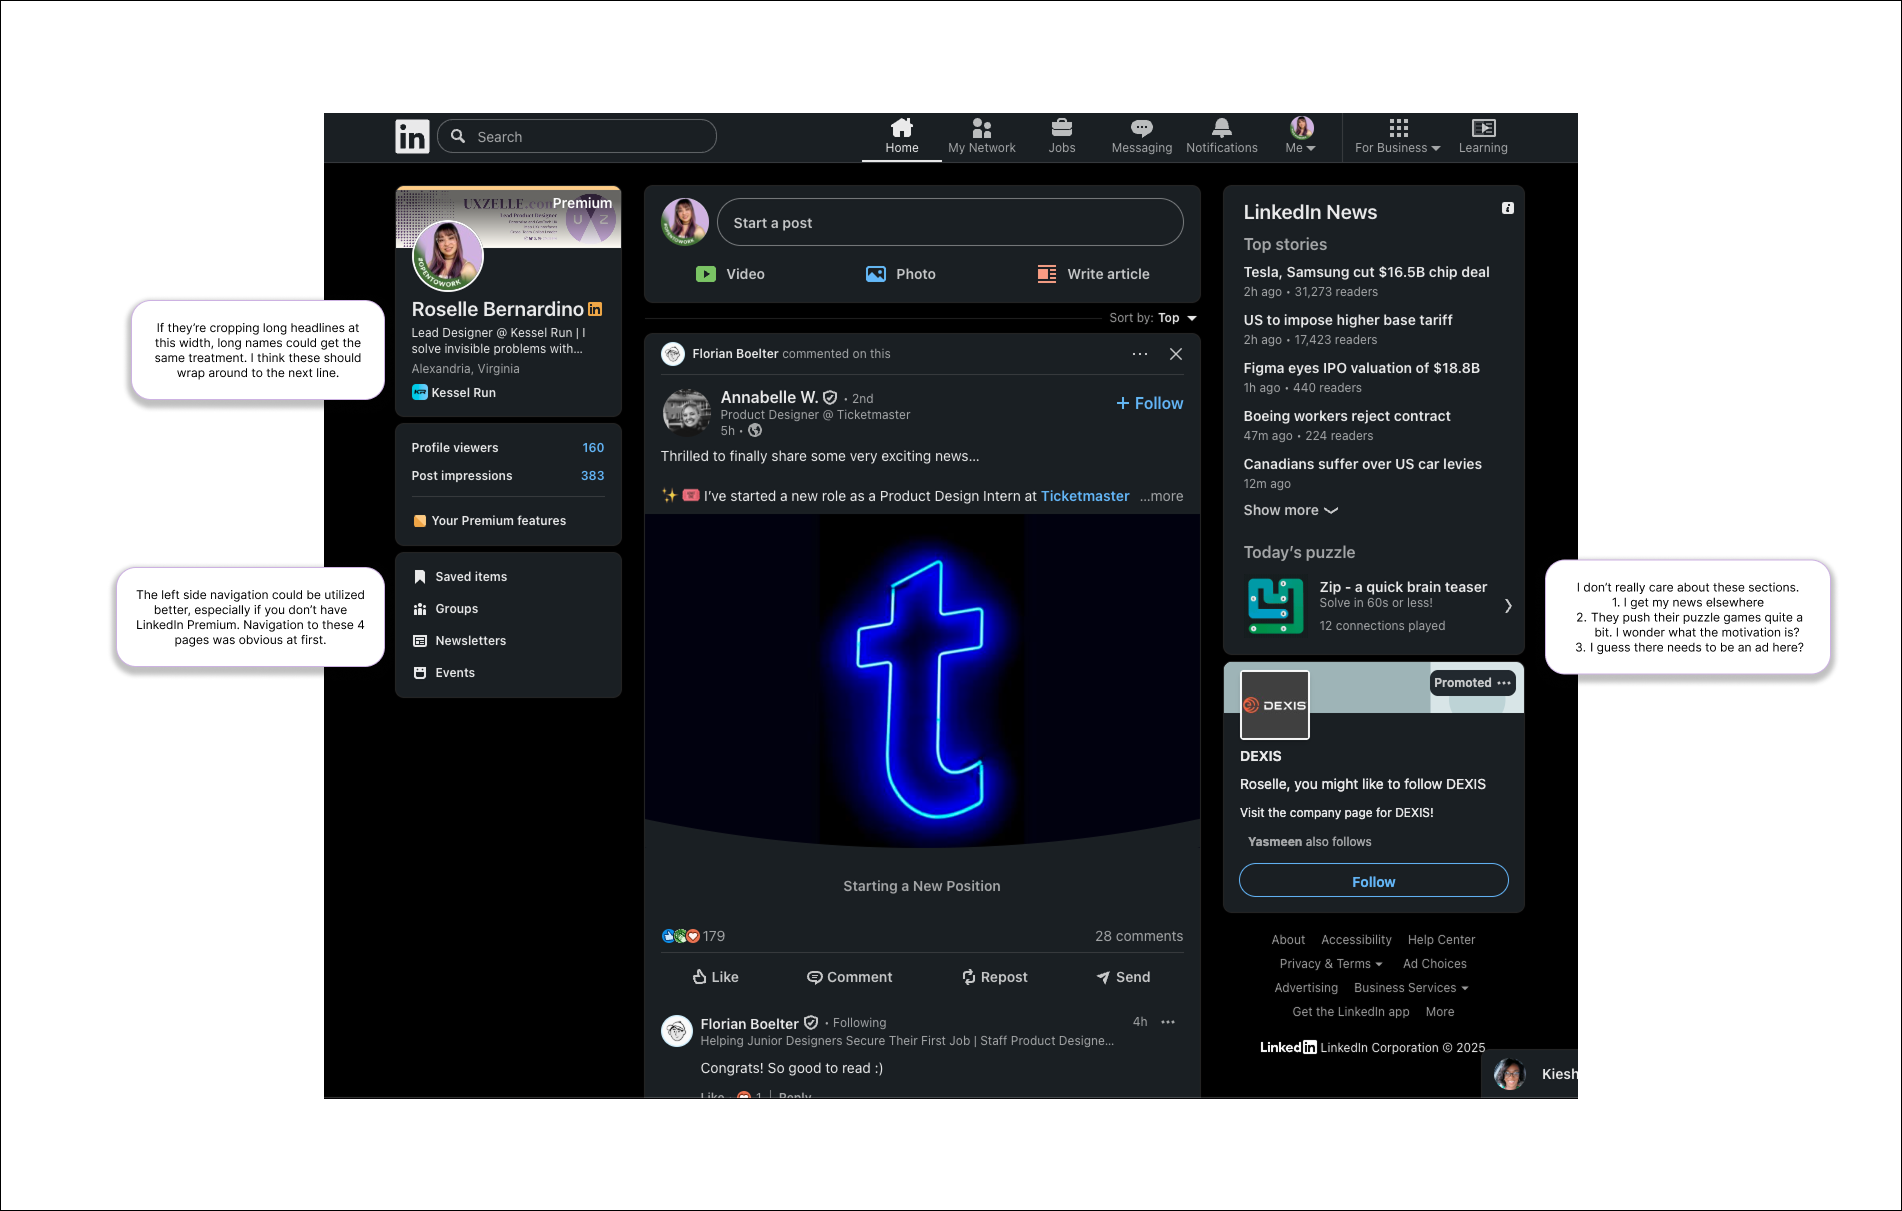Click the Search input field

[577, 137]
